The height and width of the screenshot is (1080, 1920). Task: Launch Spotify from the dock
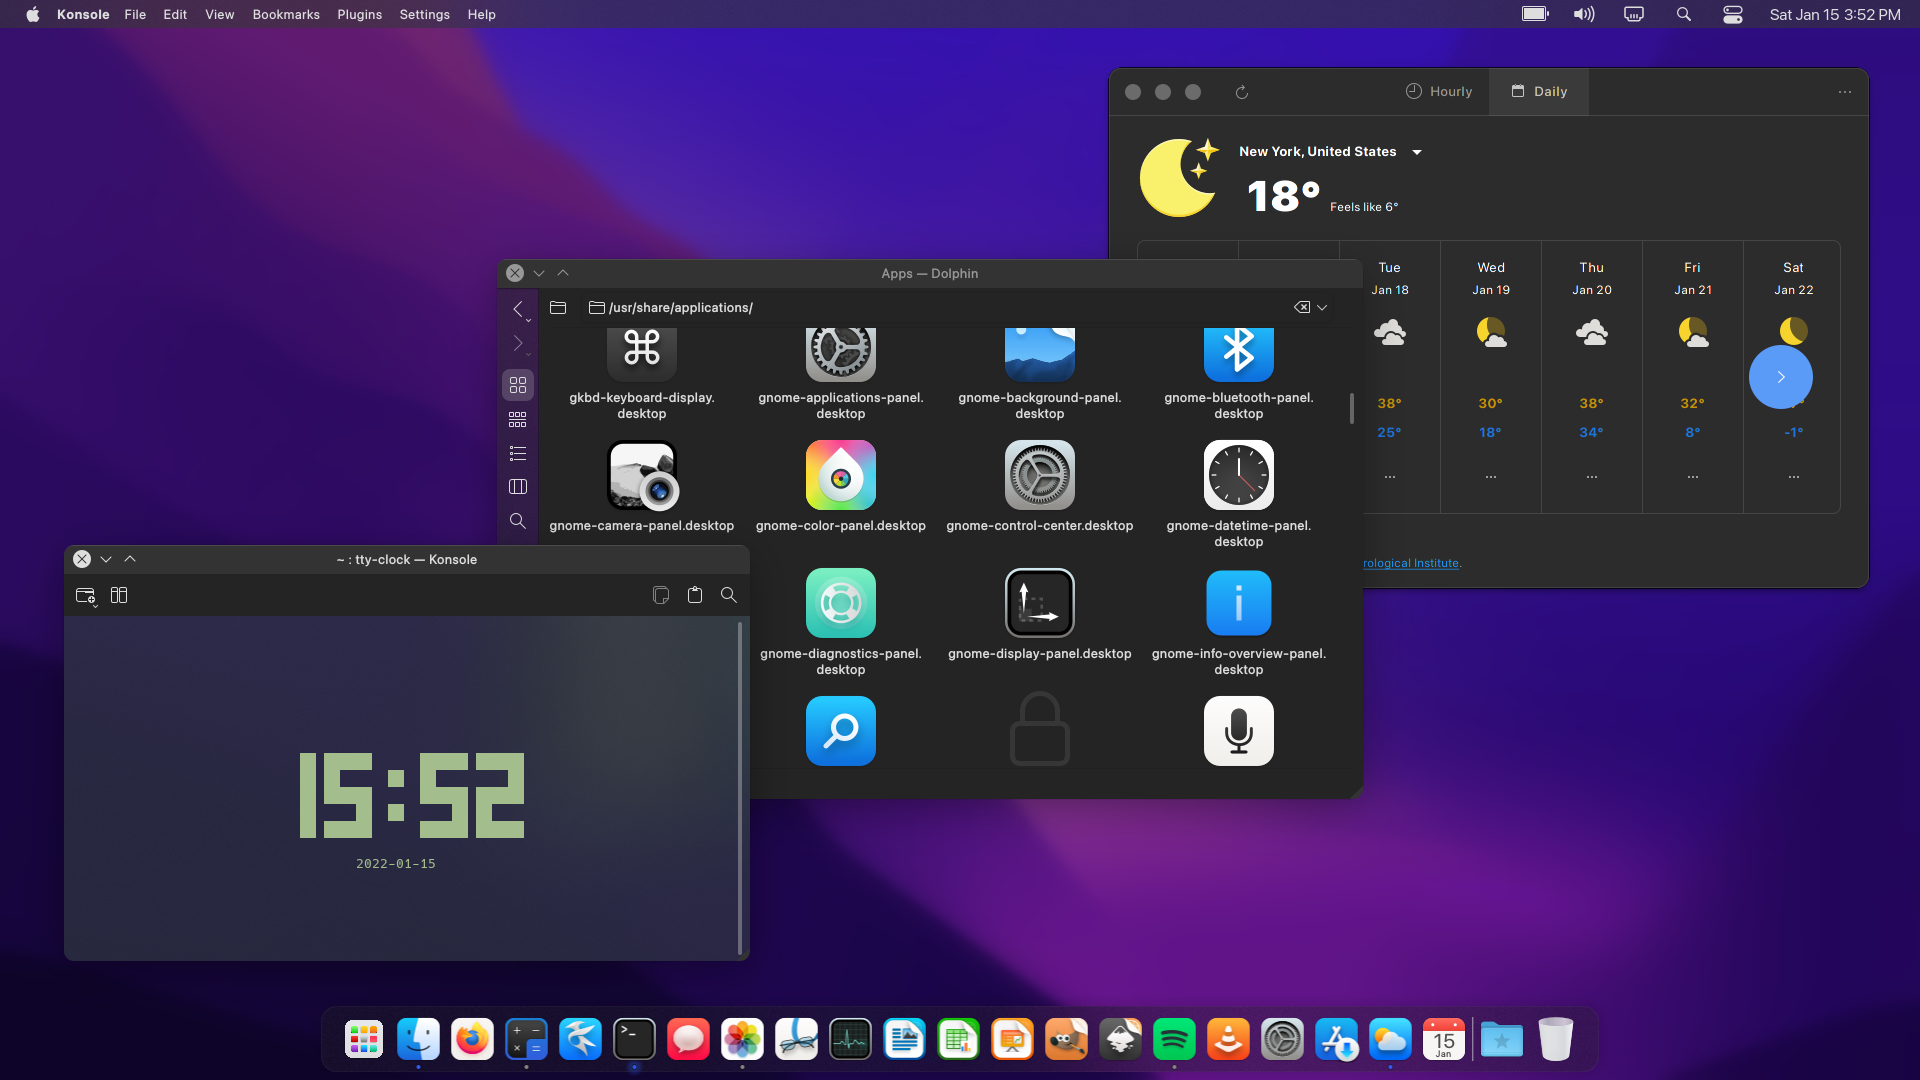[1174, 1040]
